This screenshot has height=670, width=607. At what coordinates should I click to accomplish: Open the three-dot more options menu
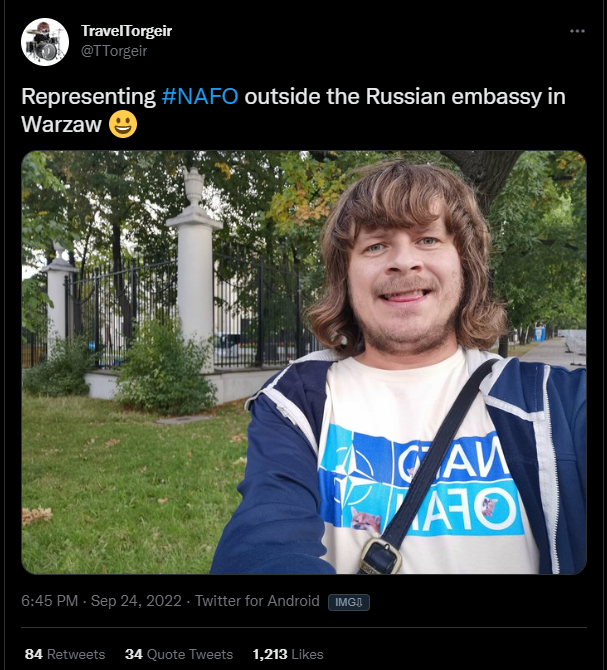point(577,31)
